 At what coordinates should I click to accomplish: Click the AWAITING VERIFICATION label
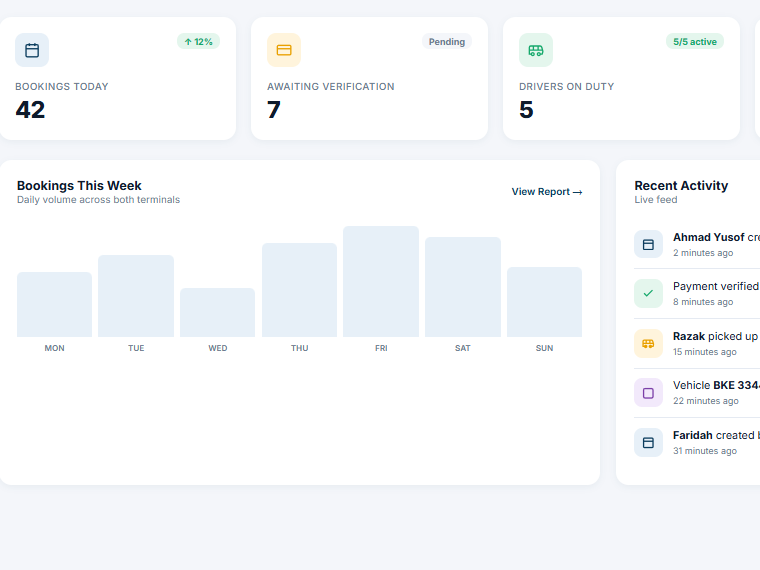click(x=331, y=86)
